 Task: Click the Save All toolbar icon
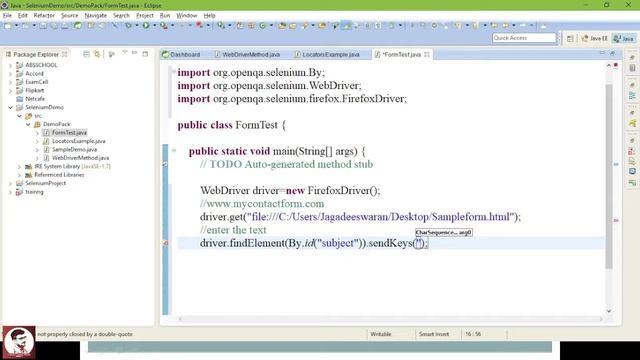coord(54,26)
